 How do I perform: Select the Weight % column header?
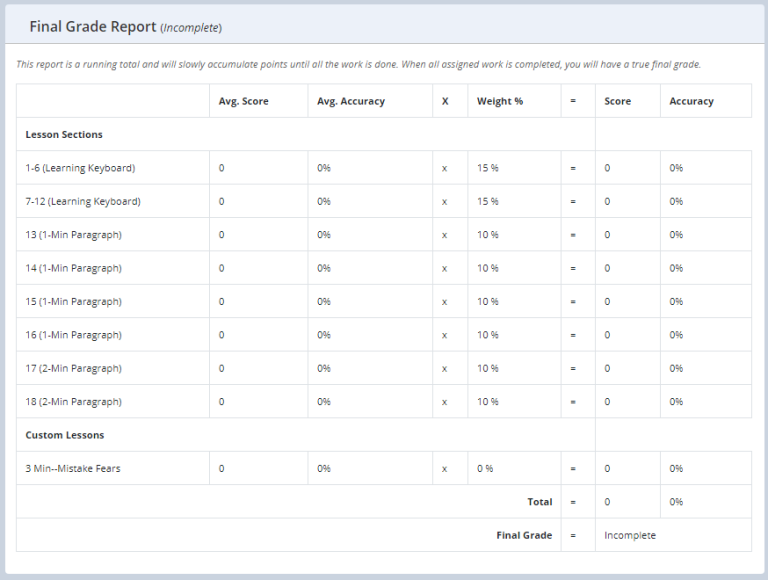[x=500, y=101]
